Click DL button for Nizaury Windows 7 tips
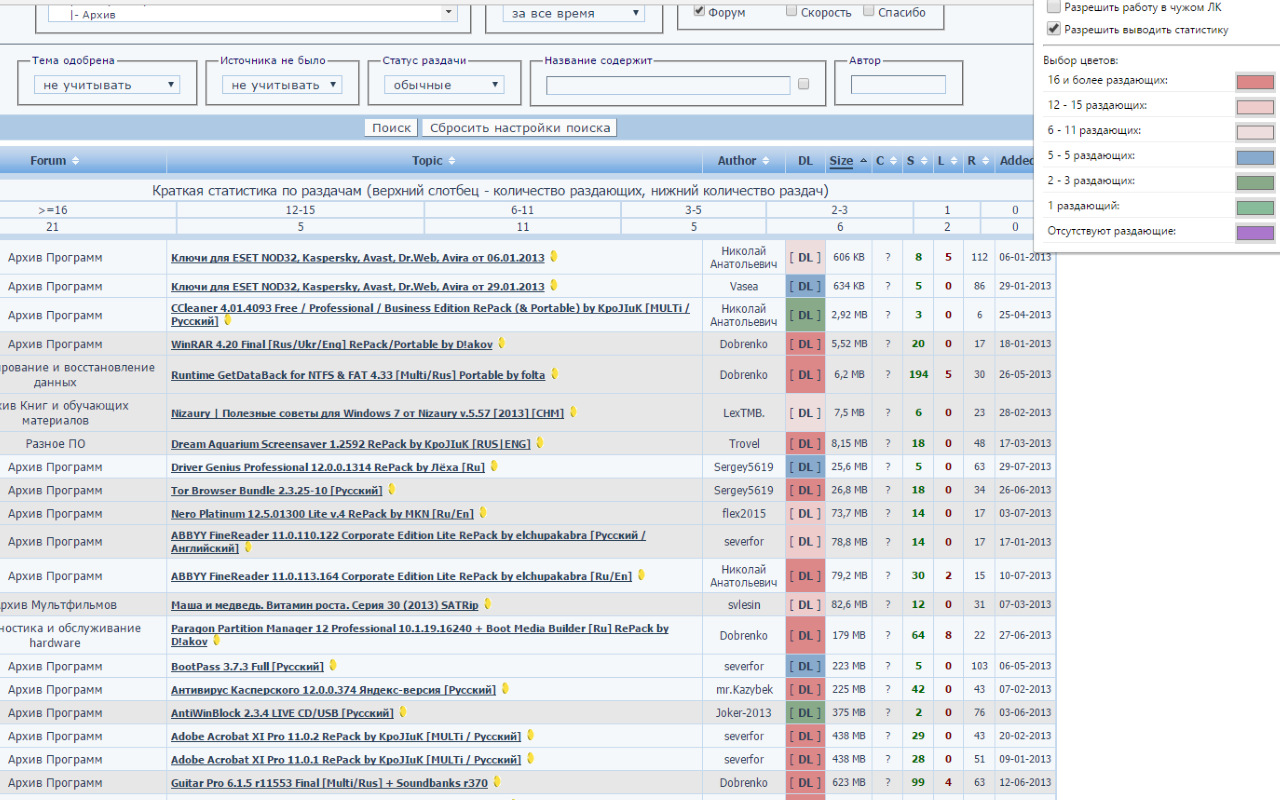1280x800 pixels. tap(805, 413)
